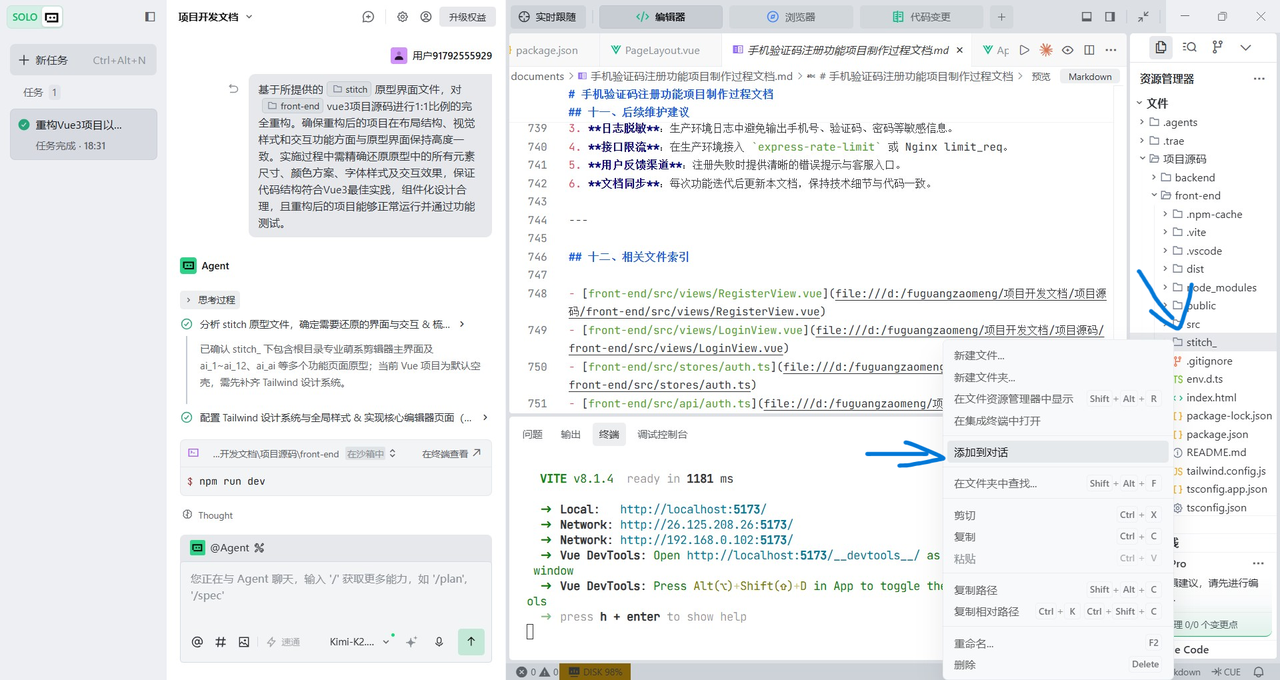1280x680 pixels.
Task: Toggle the preview eye icon
Action: coord(1068,50)
